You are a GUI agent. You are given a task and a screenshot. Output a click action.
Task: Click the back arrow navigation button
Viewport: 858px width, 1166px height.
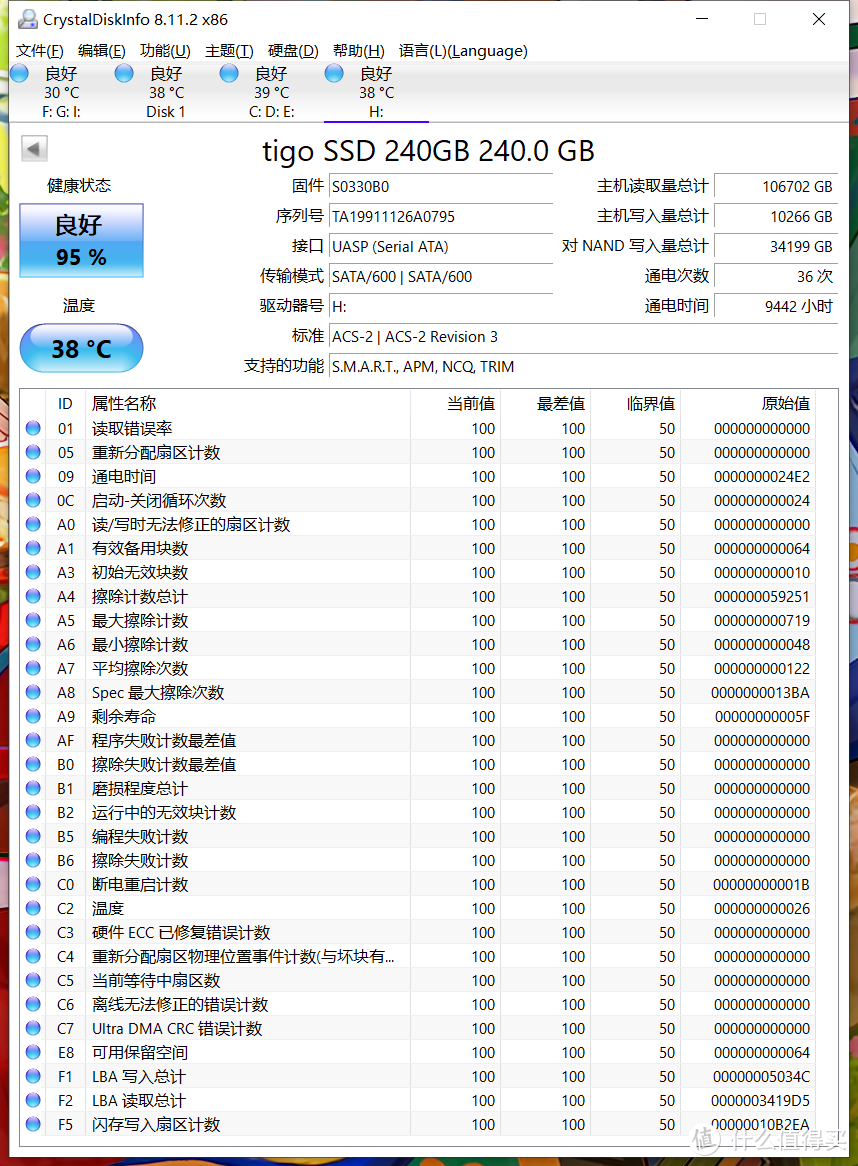coord(33,147)
